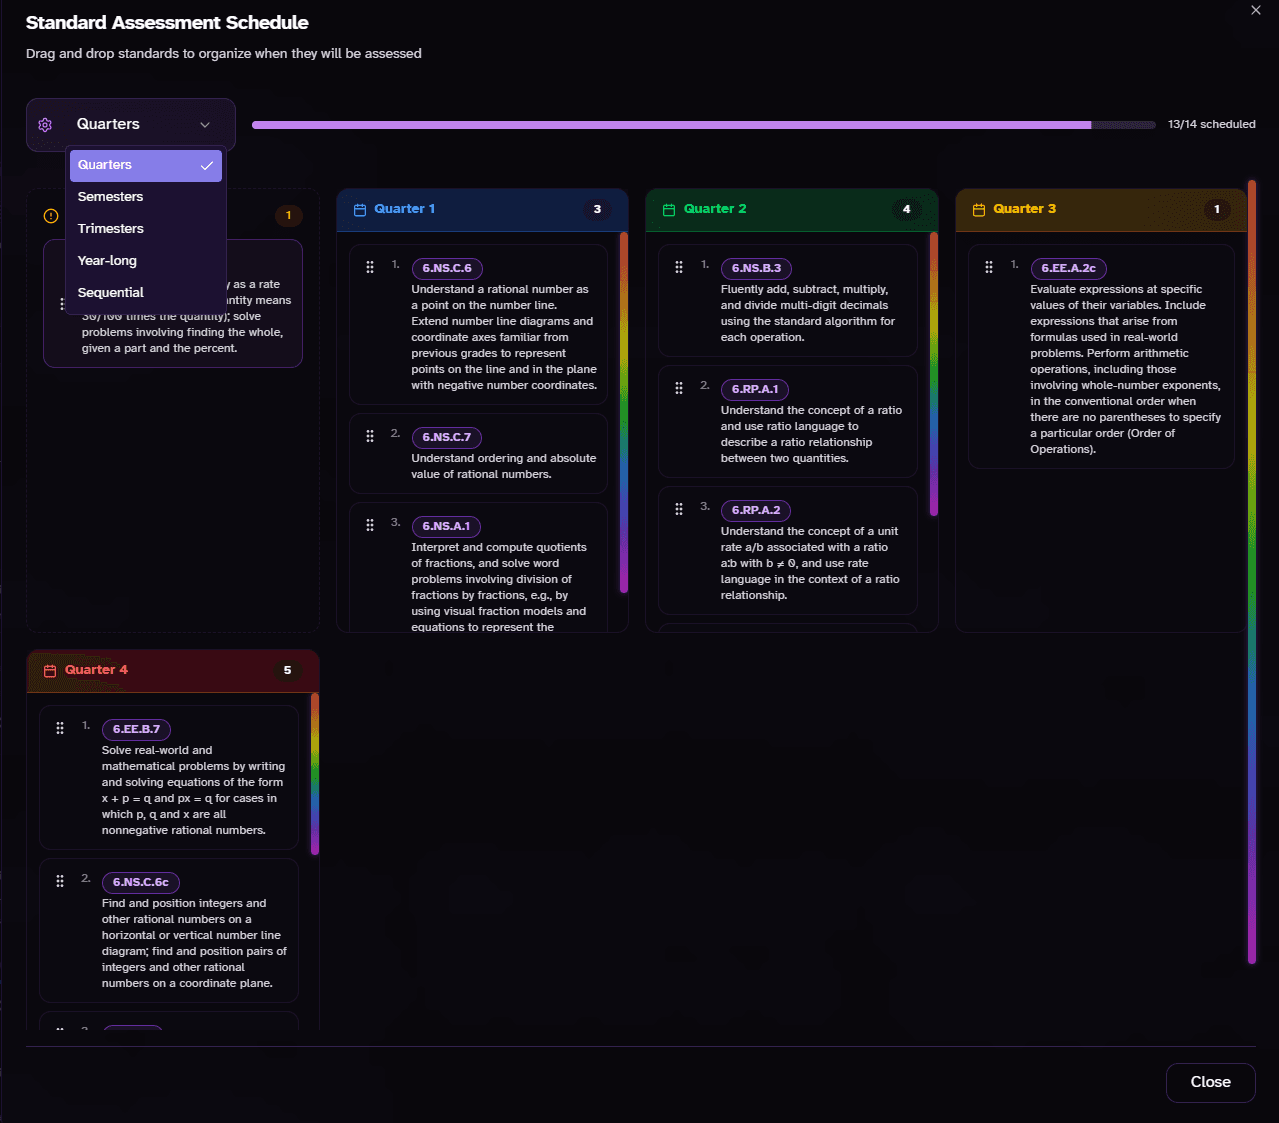Click the main panel rainbow scrollbar
The height and width of the screenshot is (1123, 1279).
point(1252,572)
